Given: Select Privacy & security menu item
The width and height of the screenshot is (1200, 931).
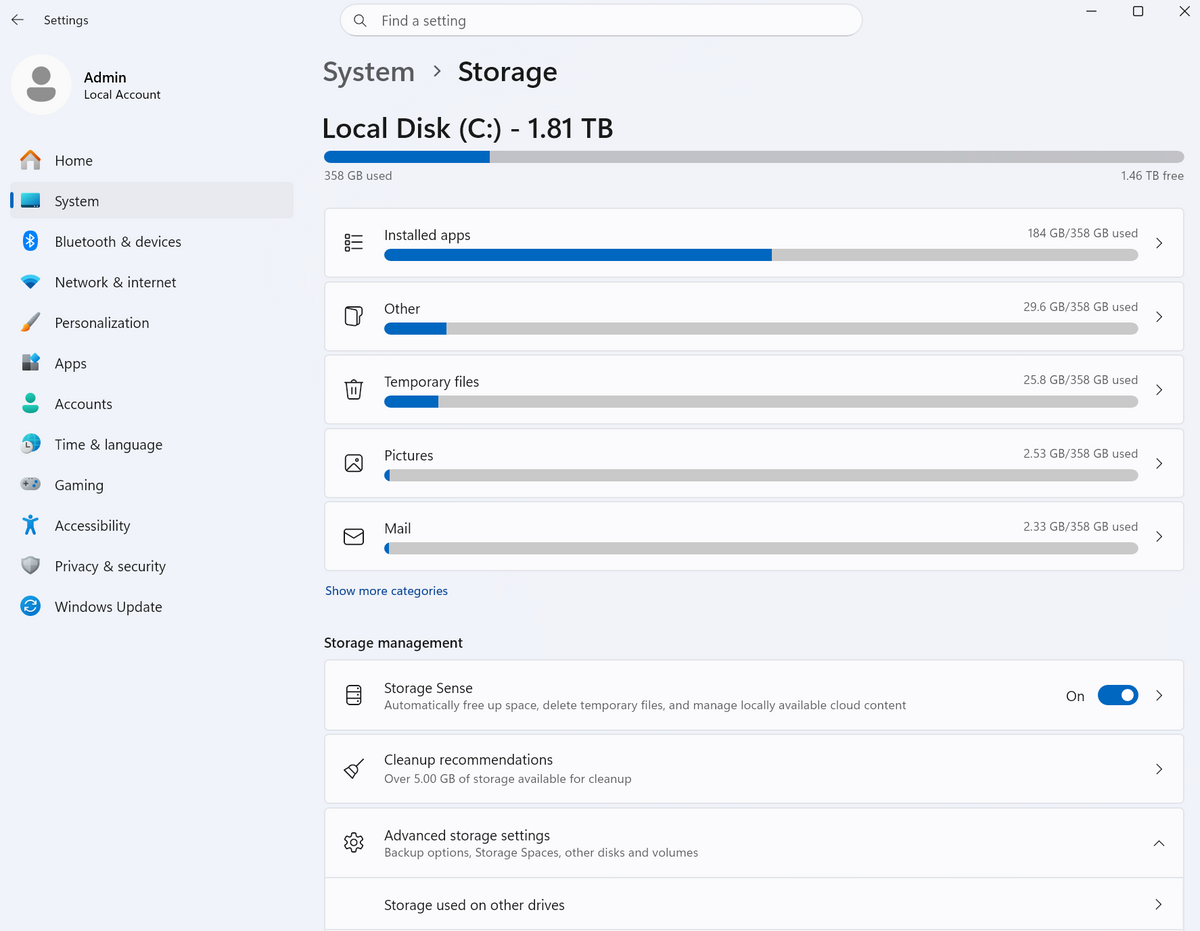Looking at the screenshot, I should click(152, 566).
